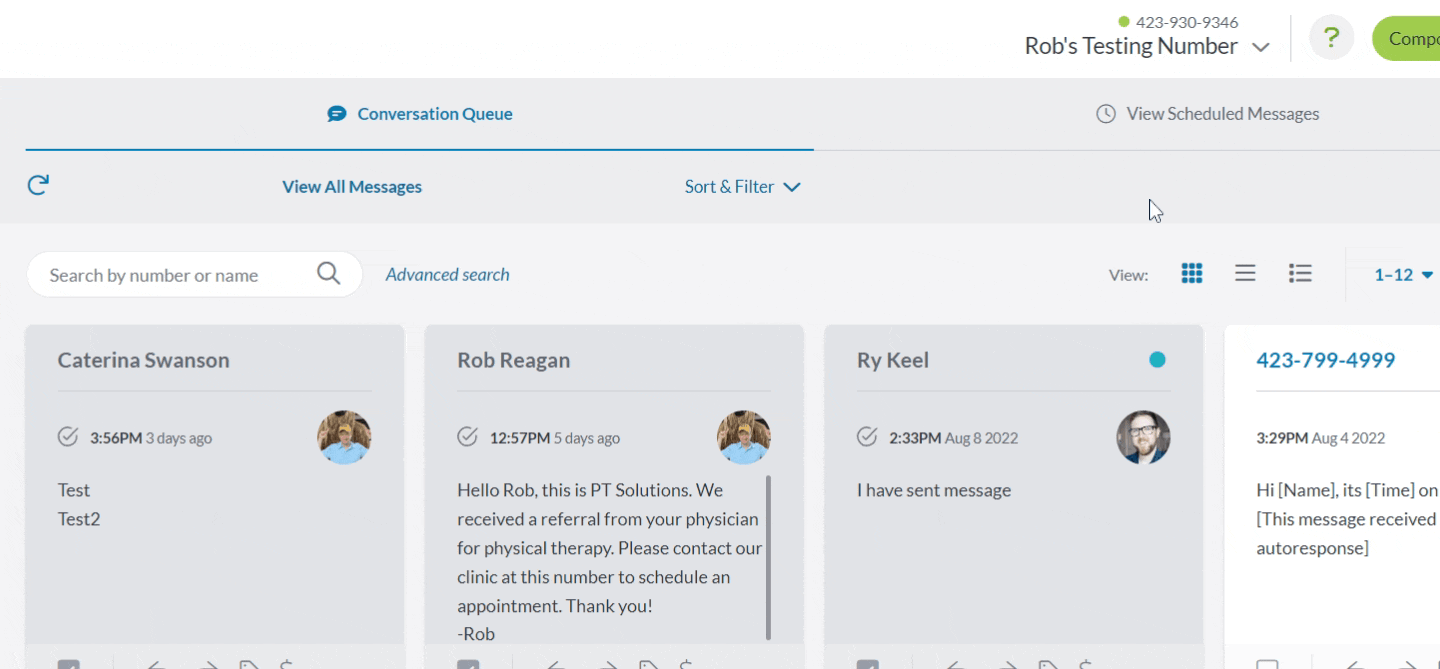Screen dimensions: 1440x669
Task: Click the refresh conversations icon
Action: coord(38,185)
